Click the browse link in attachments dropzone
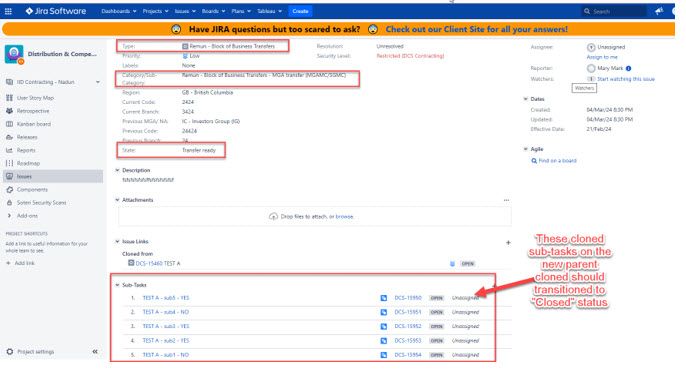 tap(344, 217)
